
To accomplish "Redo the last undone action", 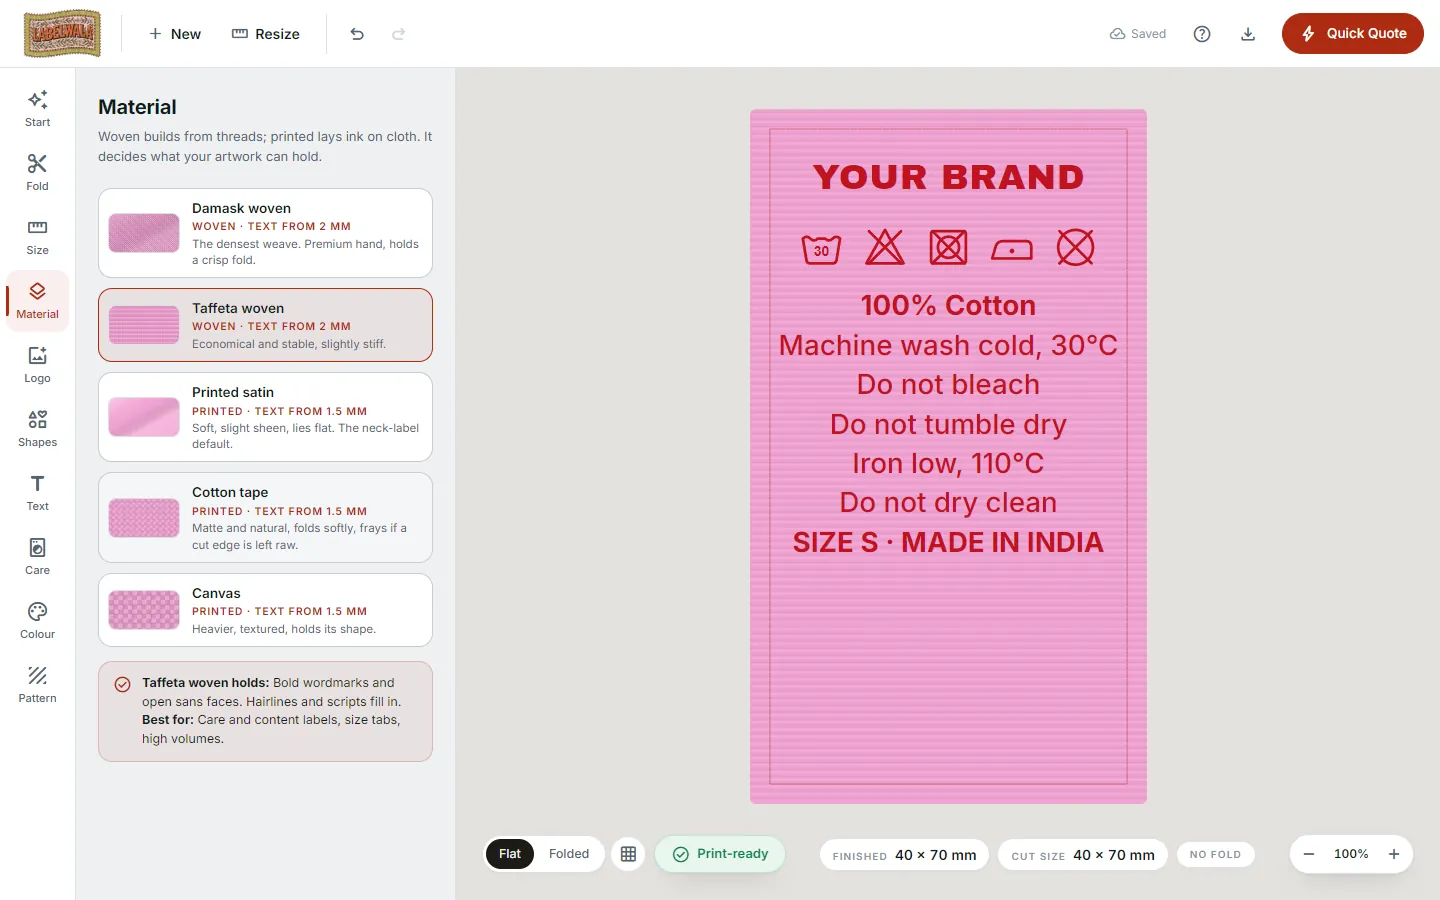I will (x=398, y=34).
